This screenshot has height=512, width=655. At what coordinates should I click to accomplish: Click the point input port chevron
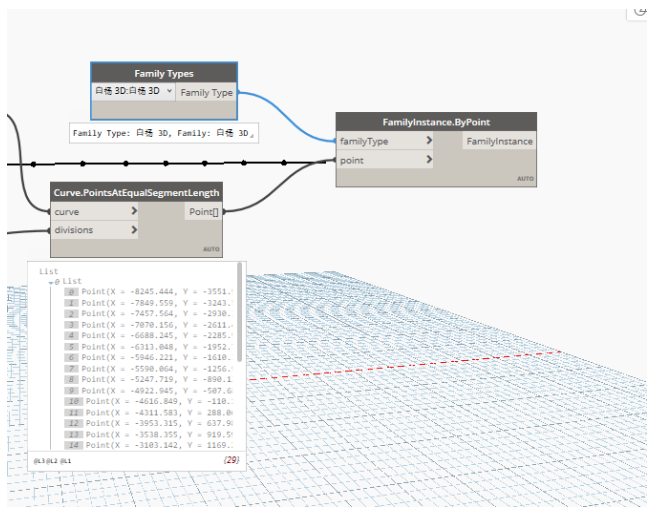[x=429, y=160]
